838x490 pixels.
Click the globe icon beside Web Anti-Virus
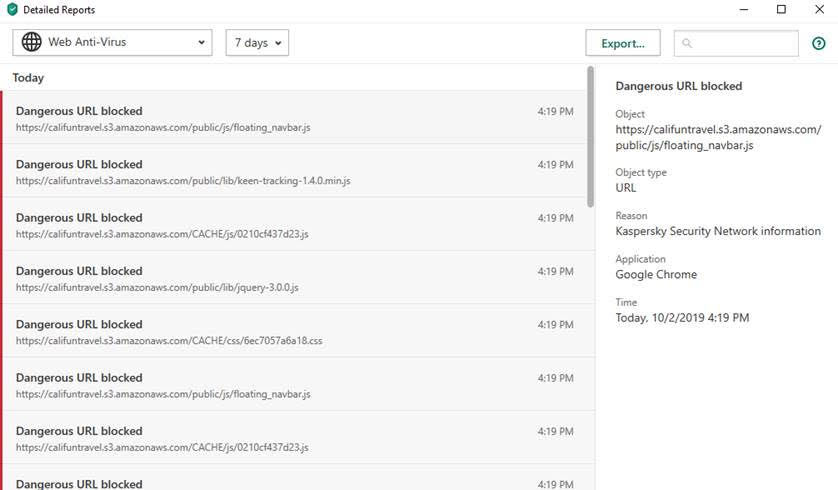(32, 43)
